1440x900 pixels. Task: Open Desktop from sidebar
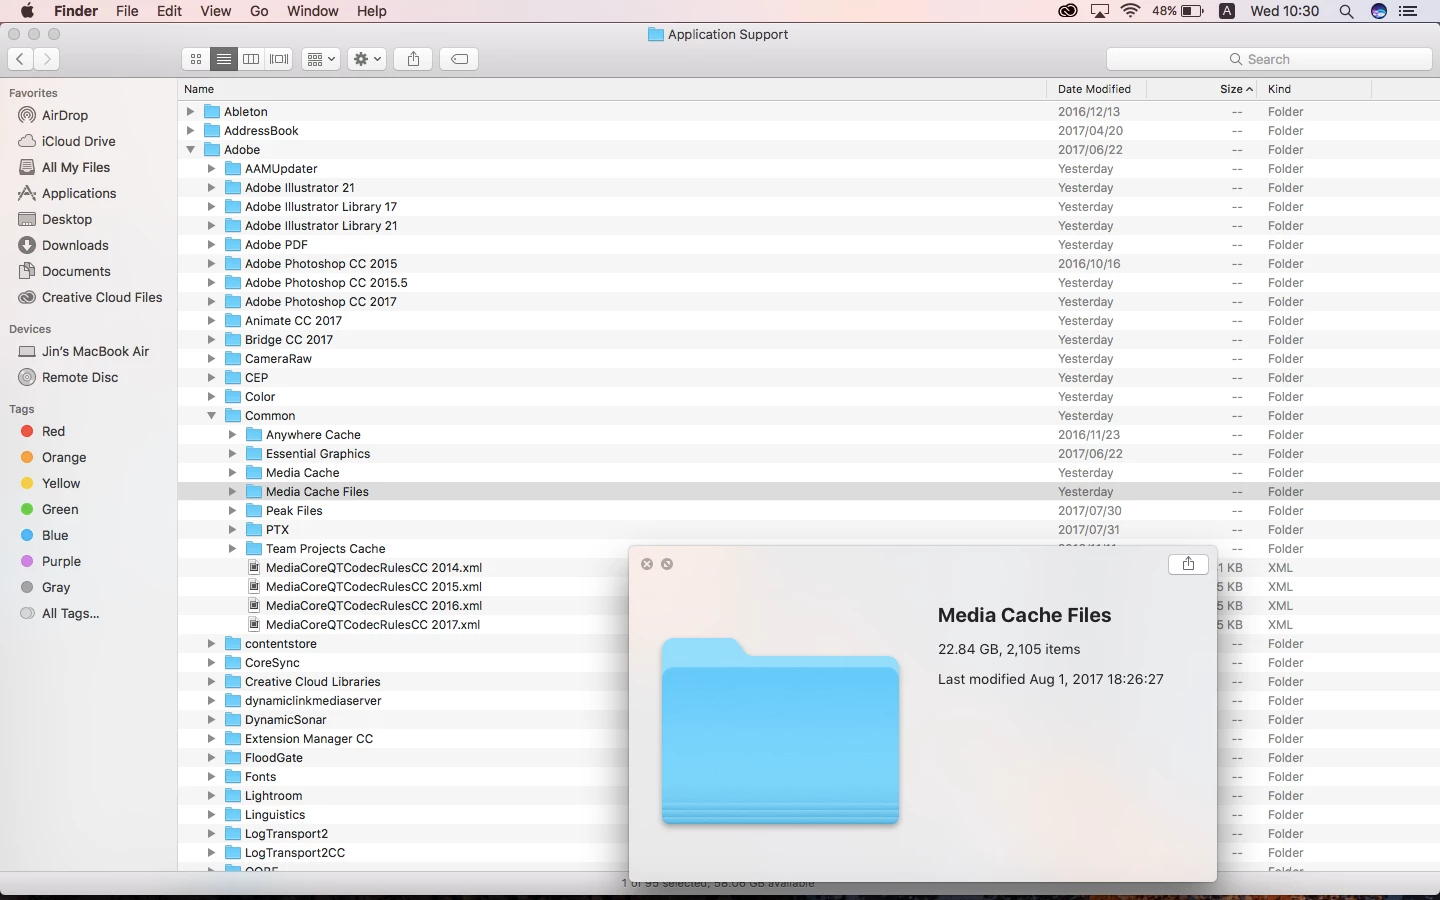pos(67,219)
